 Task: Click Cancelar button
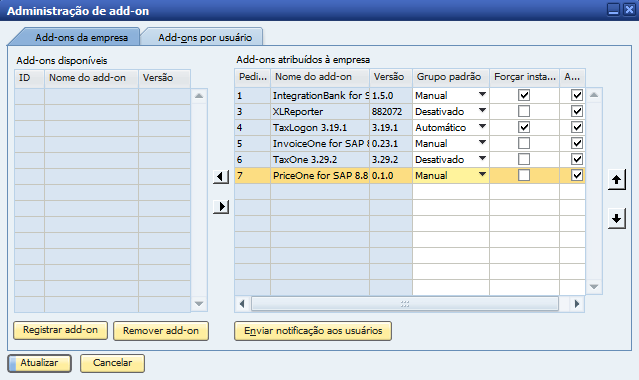[x=112, y=363]
